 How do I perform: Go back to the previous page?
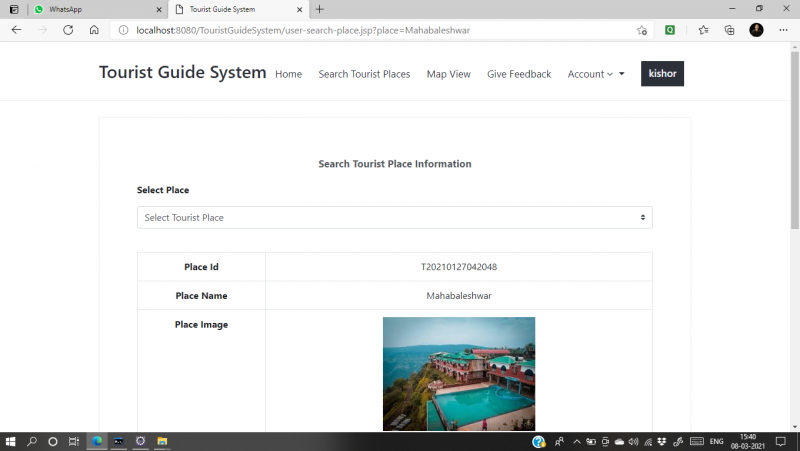pos(16,30)
